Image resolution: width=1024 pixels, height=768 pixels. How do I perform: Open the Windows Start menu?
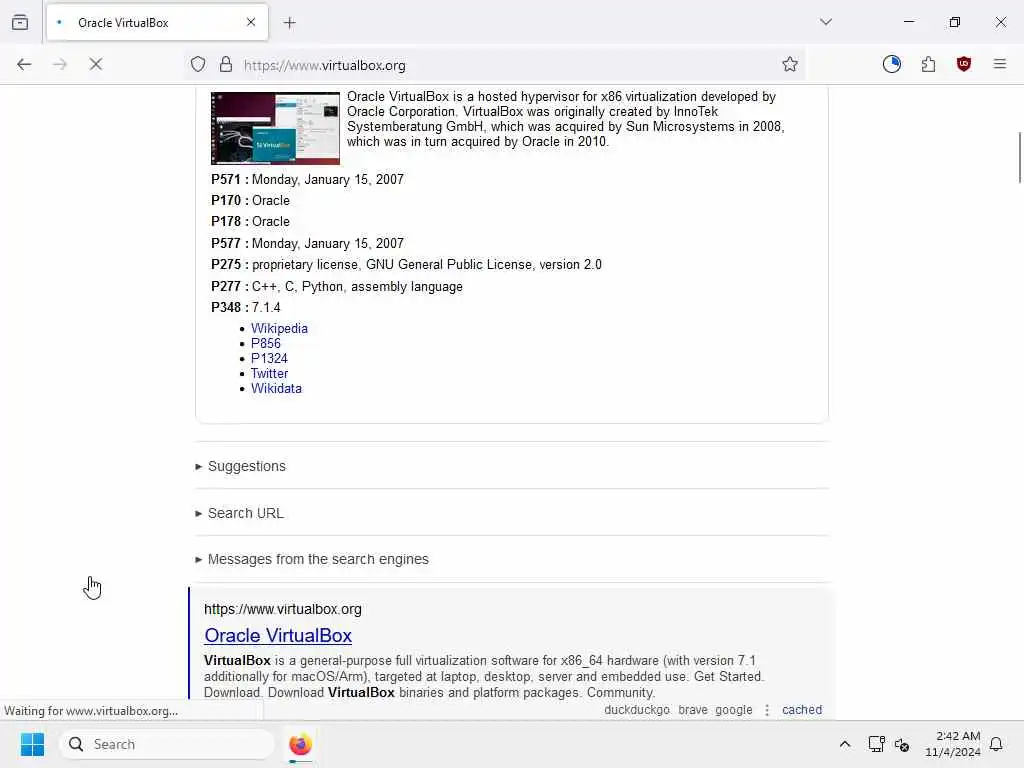[x=32, y=744]
